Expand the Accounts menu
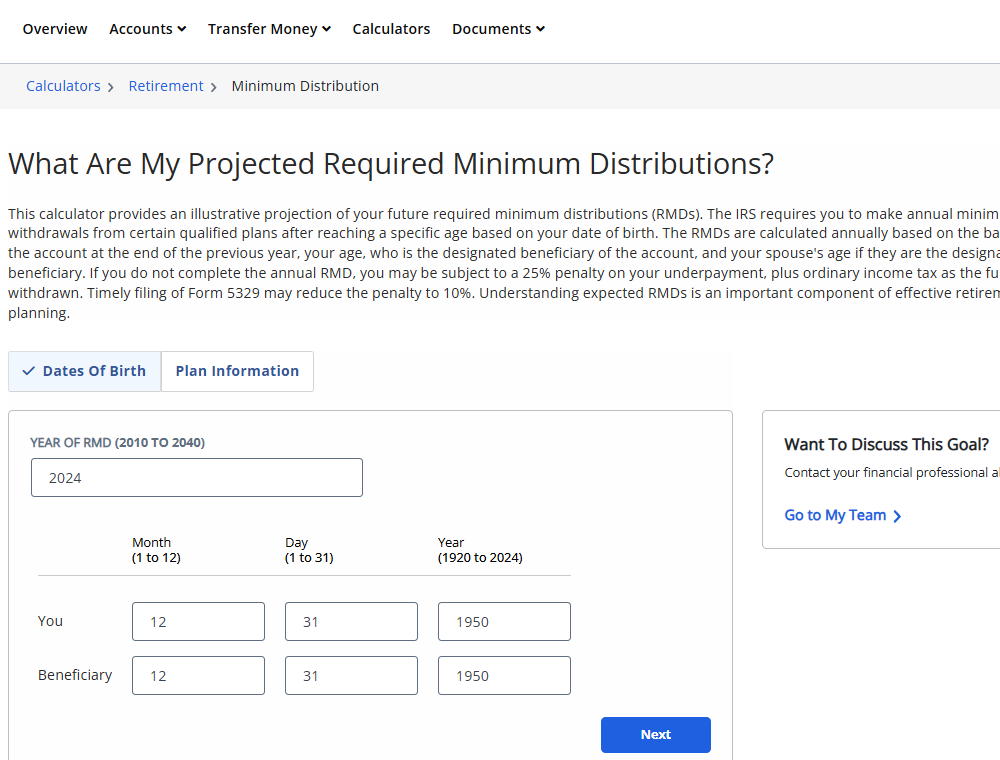 coord(147,29)
